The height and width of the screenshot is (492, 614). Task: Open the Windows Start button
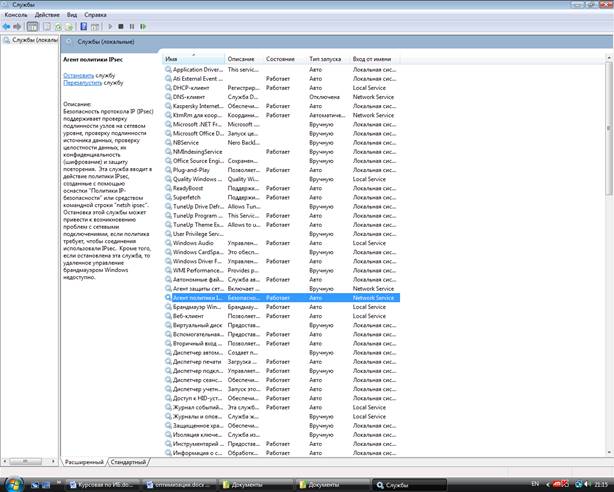pos(12,483)
